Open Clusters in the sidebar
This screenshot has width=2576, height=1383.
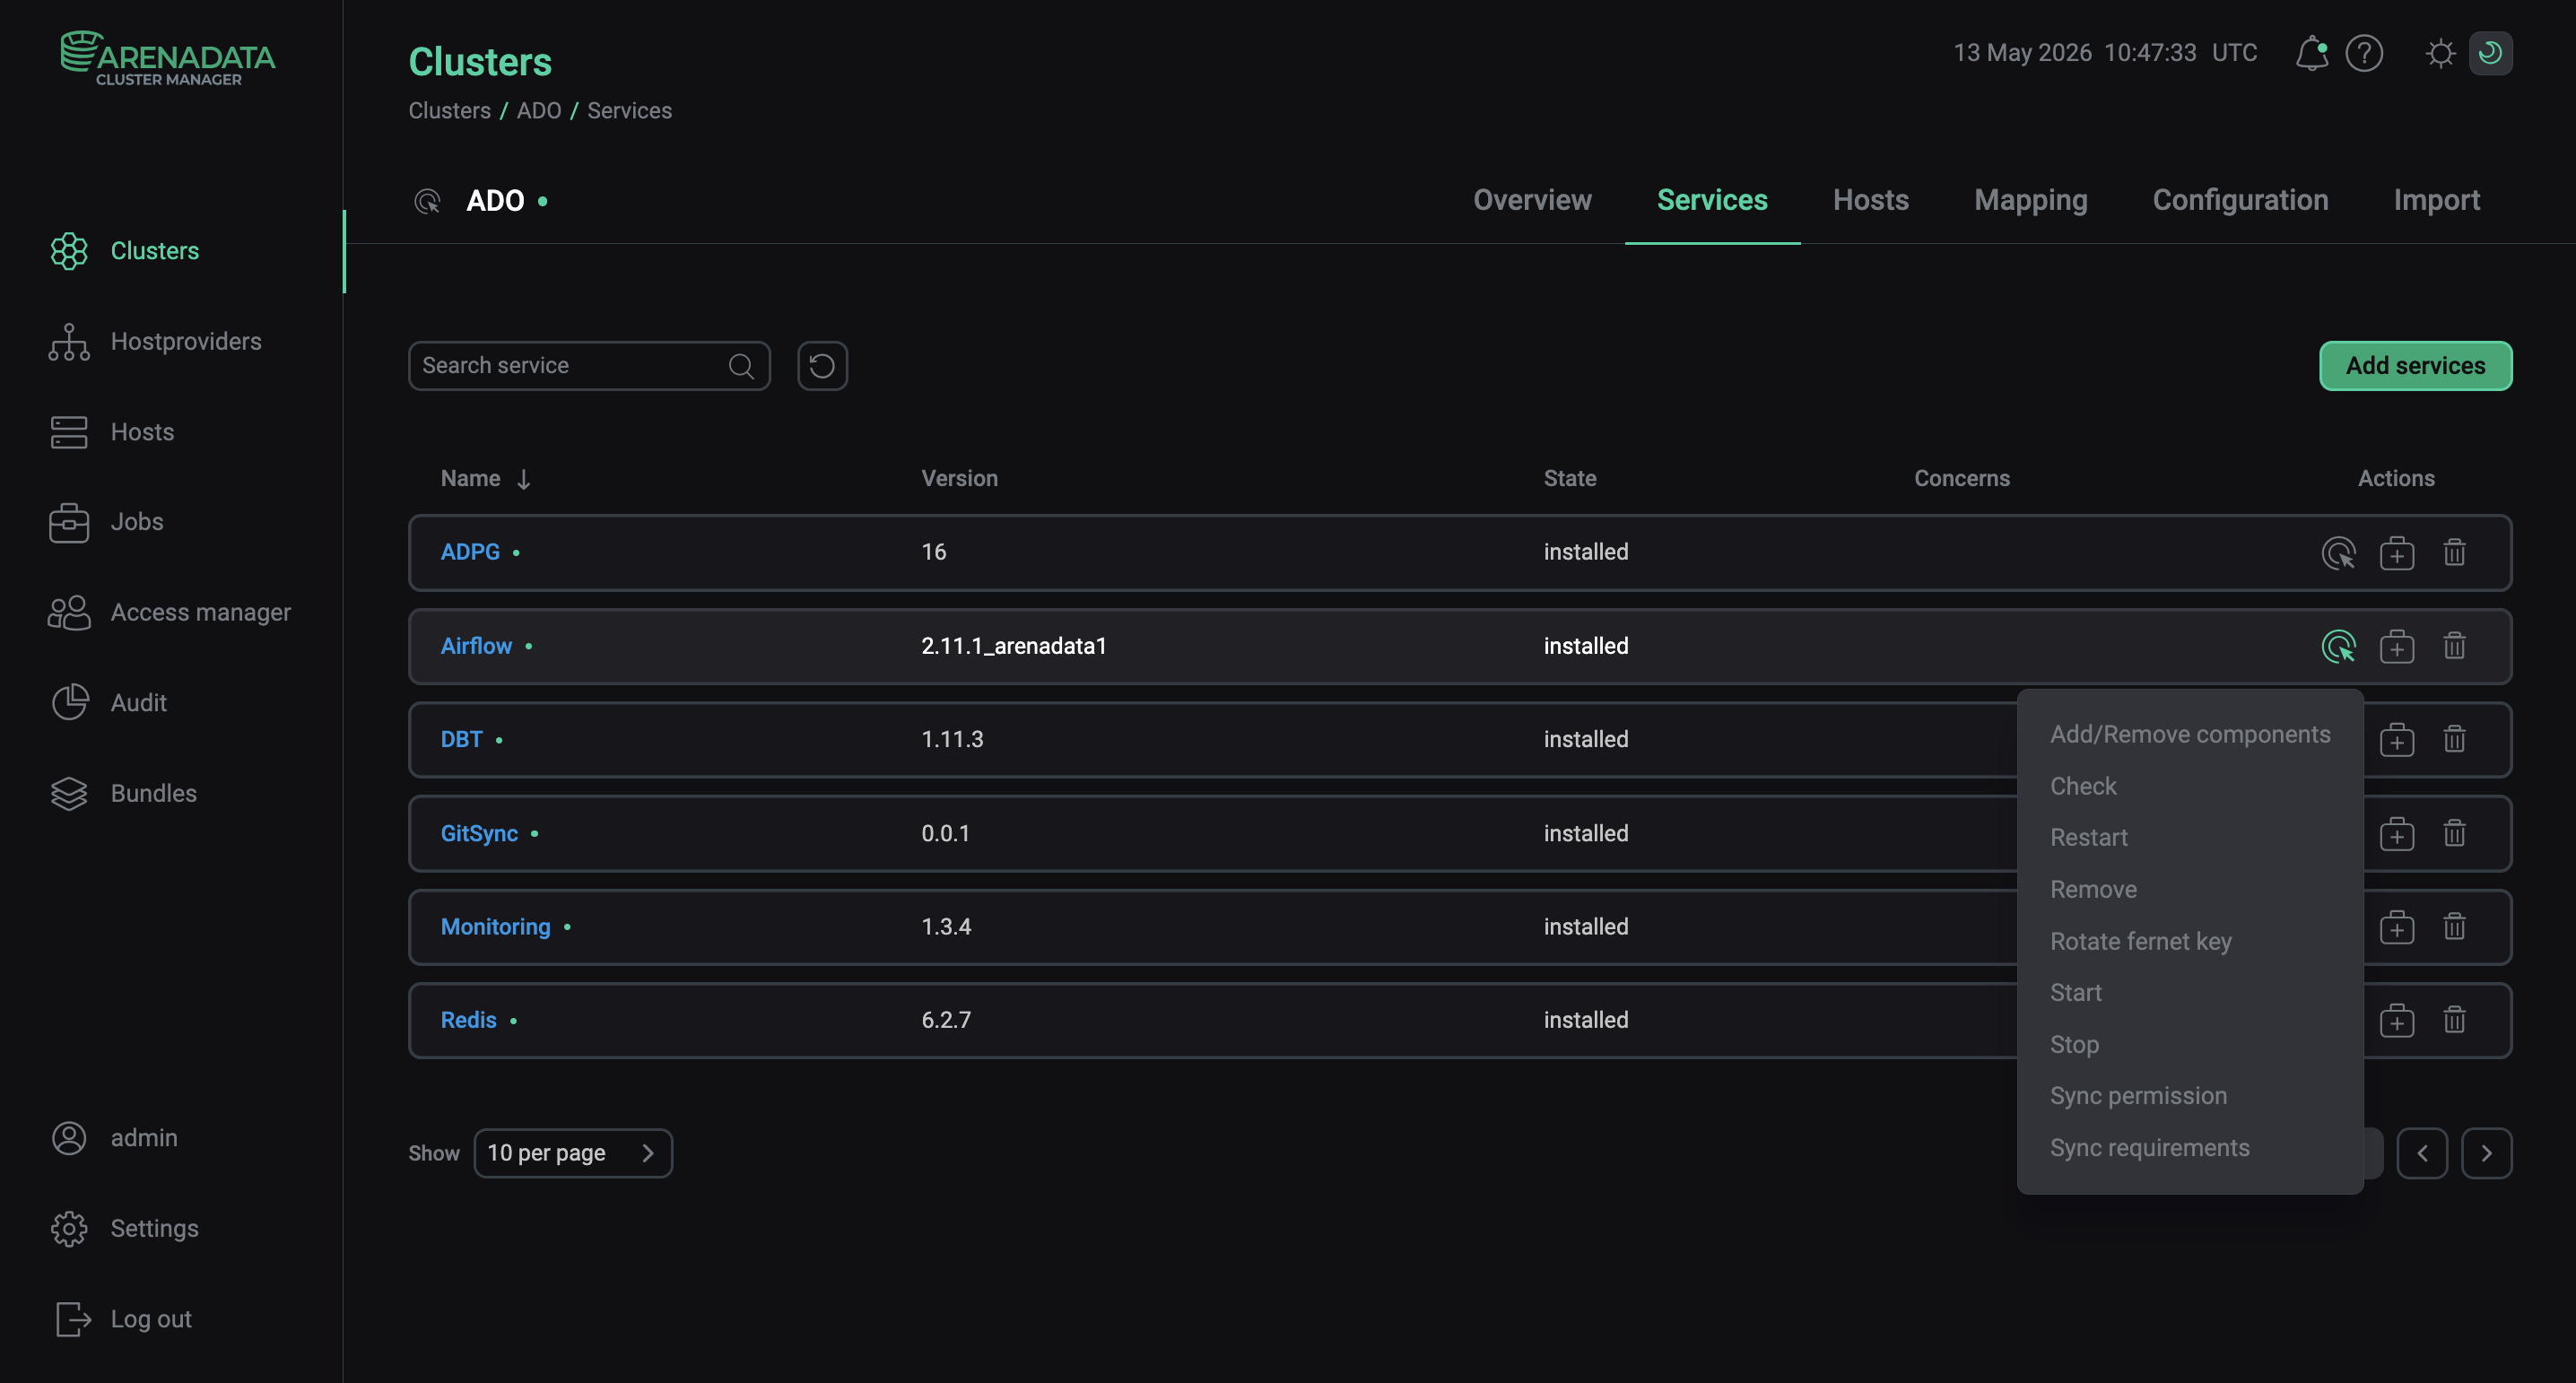[155, 251]
